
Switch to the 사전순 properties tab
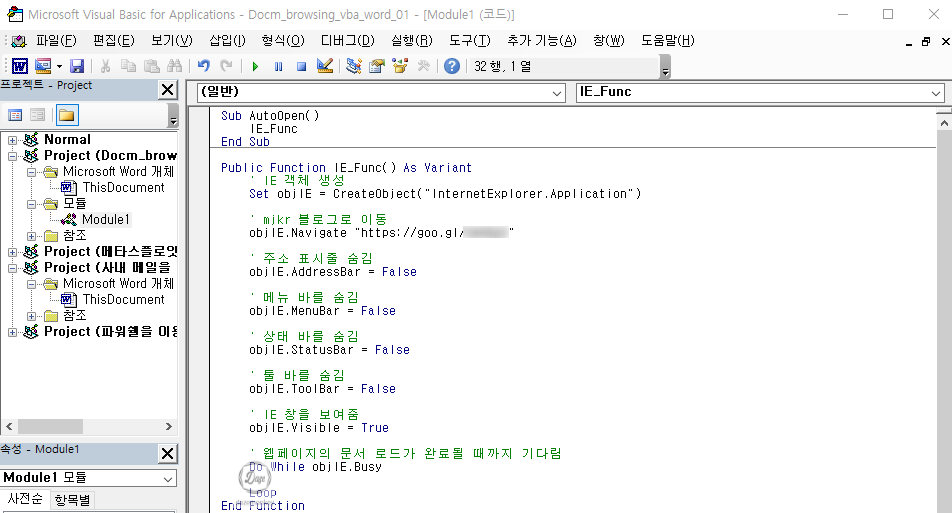[25, 499]
